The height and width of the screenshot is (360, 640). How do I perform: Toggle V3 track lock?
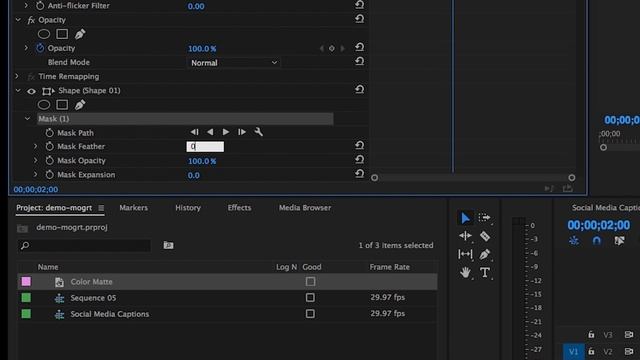(591, 335)
